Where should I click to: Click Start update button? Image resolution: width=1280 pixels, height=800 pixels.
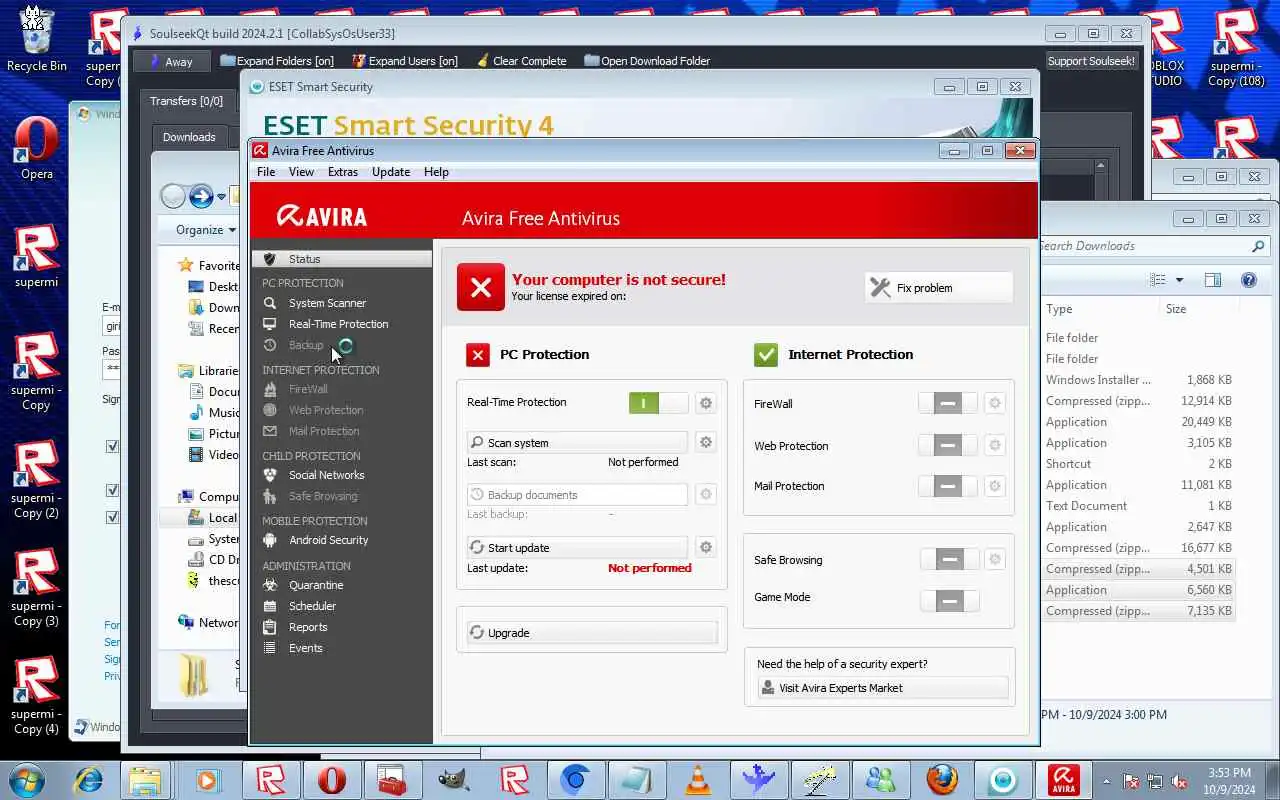(577, 547)
